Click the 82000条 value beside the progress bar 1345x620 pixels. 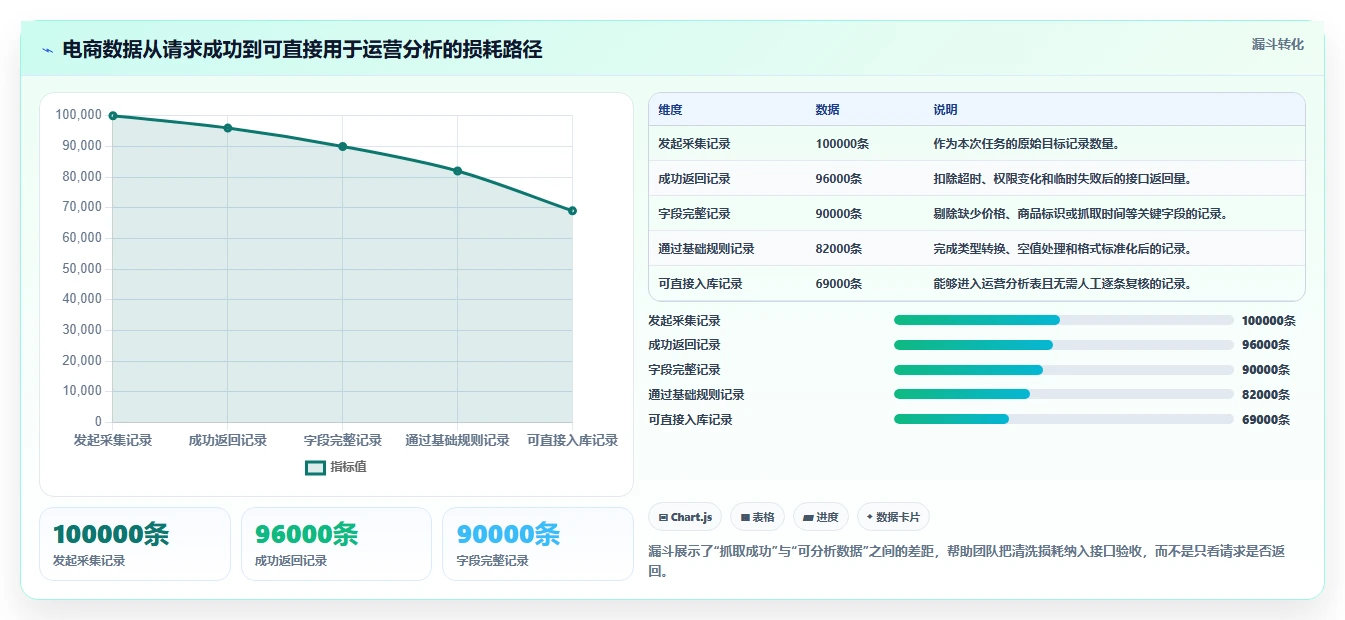point(1266,395)
